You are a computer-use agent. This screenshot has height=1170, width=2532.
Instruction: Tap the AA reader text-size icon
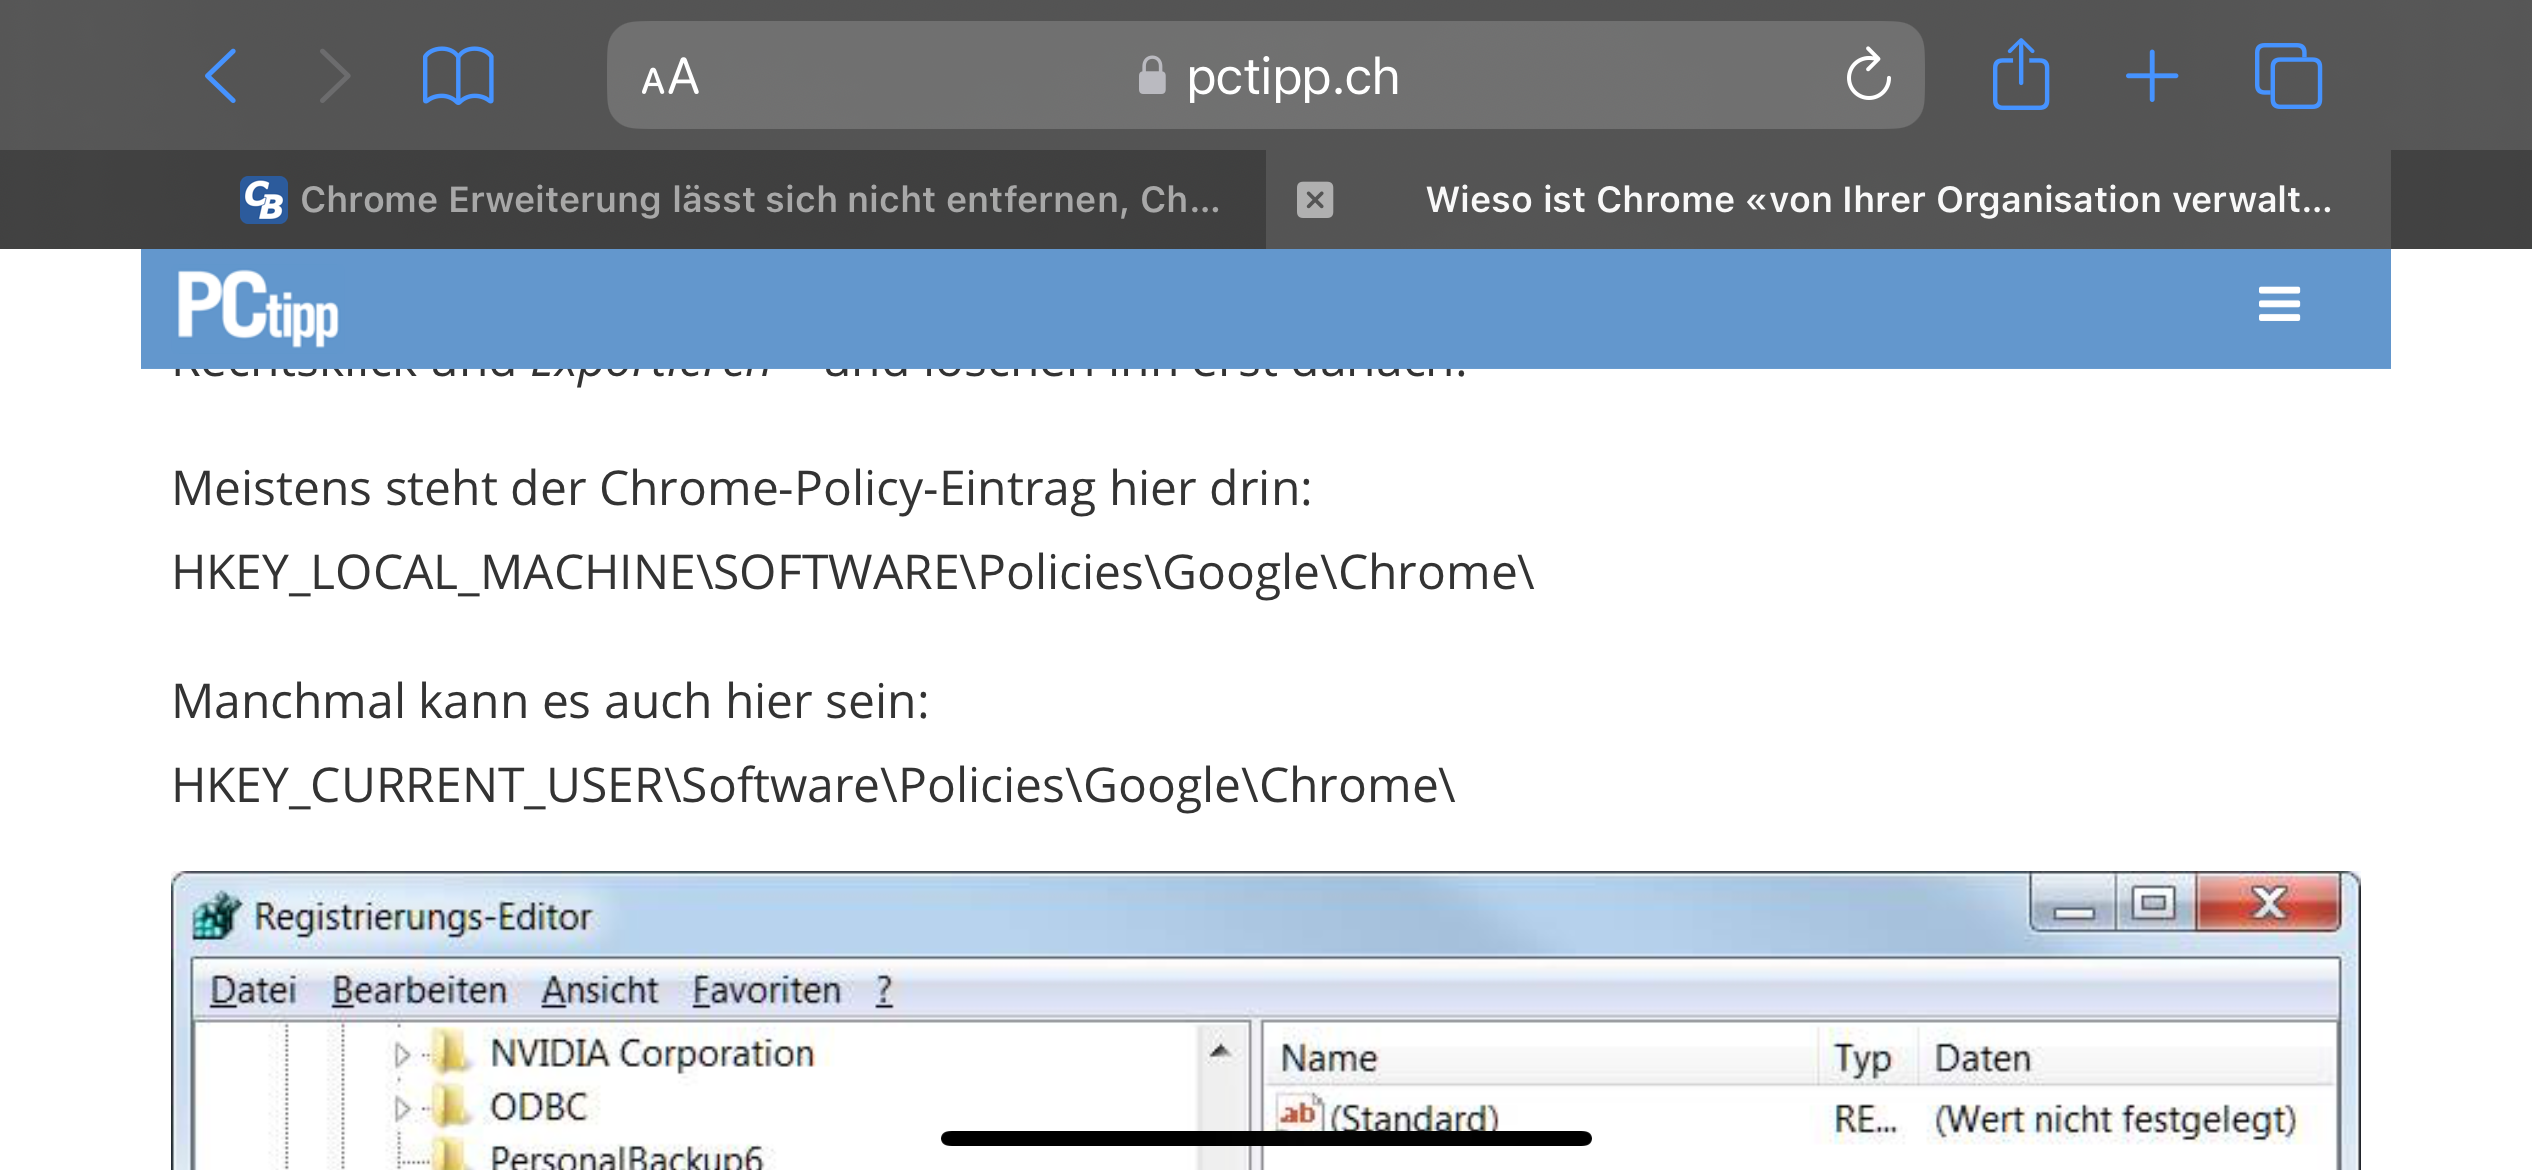[670, 77]
